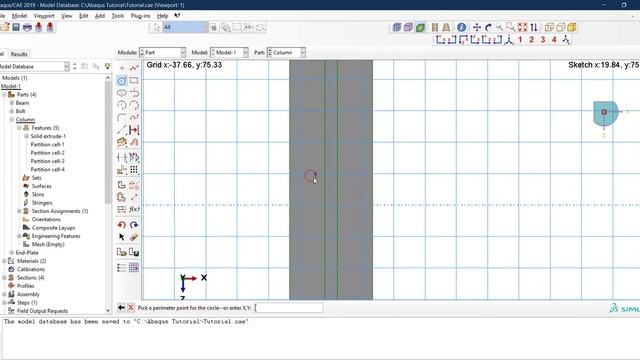Select Partition cell-3 feature

click(x=47, y=161)
